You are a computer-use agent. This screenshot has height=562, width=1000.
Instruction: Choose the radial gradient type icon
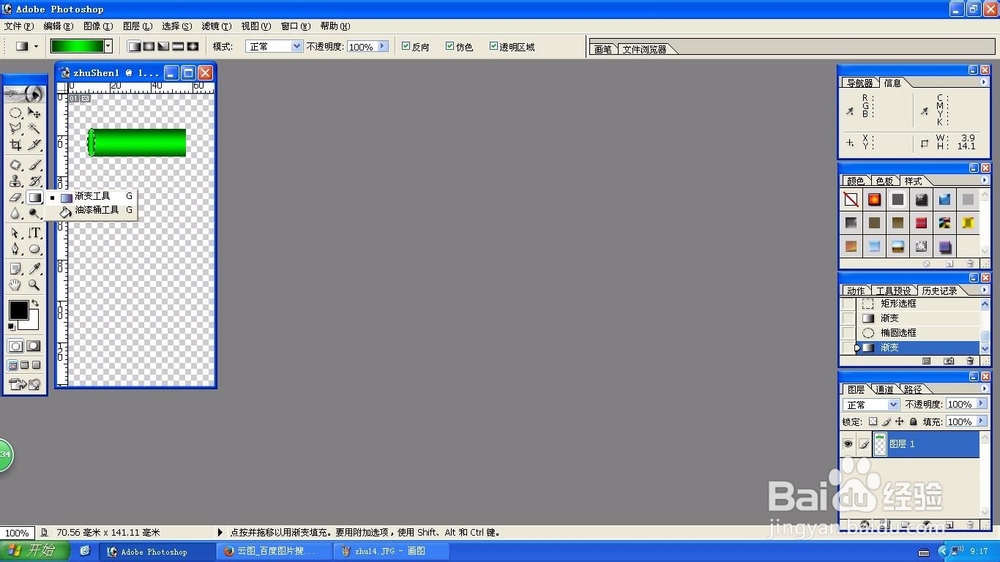(x=149, y=47)
